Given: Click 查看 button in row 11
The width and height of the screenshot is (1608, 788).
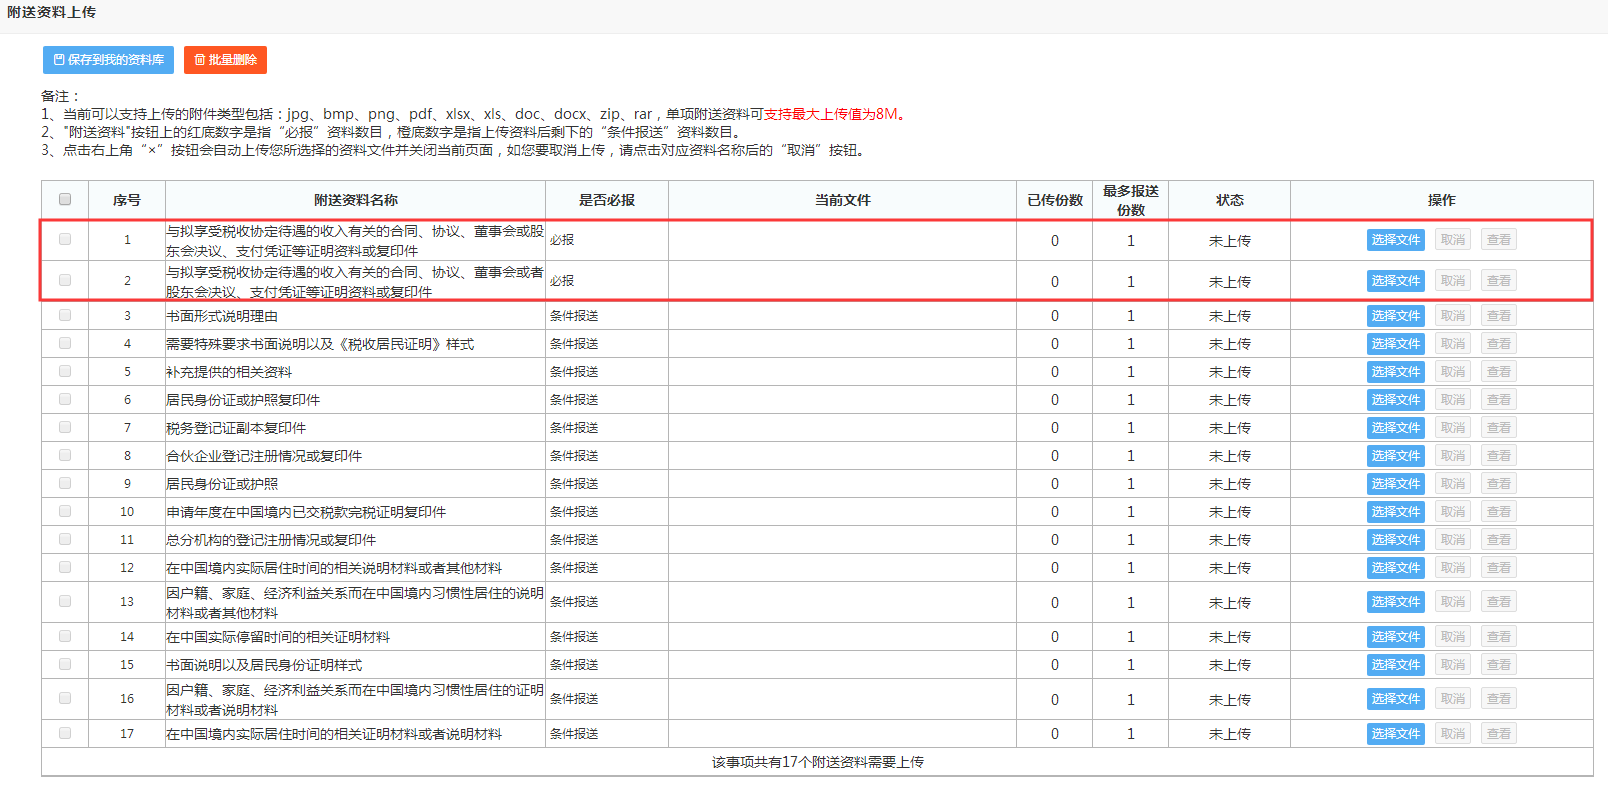Looking at the screenshot, I should pyautogui.click(x=1499, y=540).
